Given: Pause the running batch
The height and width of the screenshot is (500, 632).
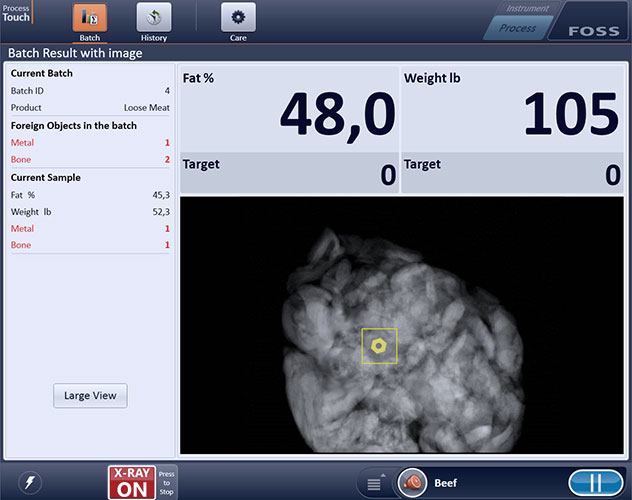Looking at the screenshot, I should (x=596, y=483).
